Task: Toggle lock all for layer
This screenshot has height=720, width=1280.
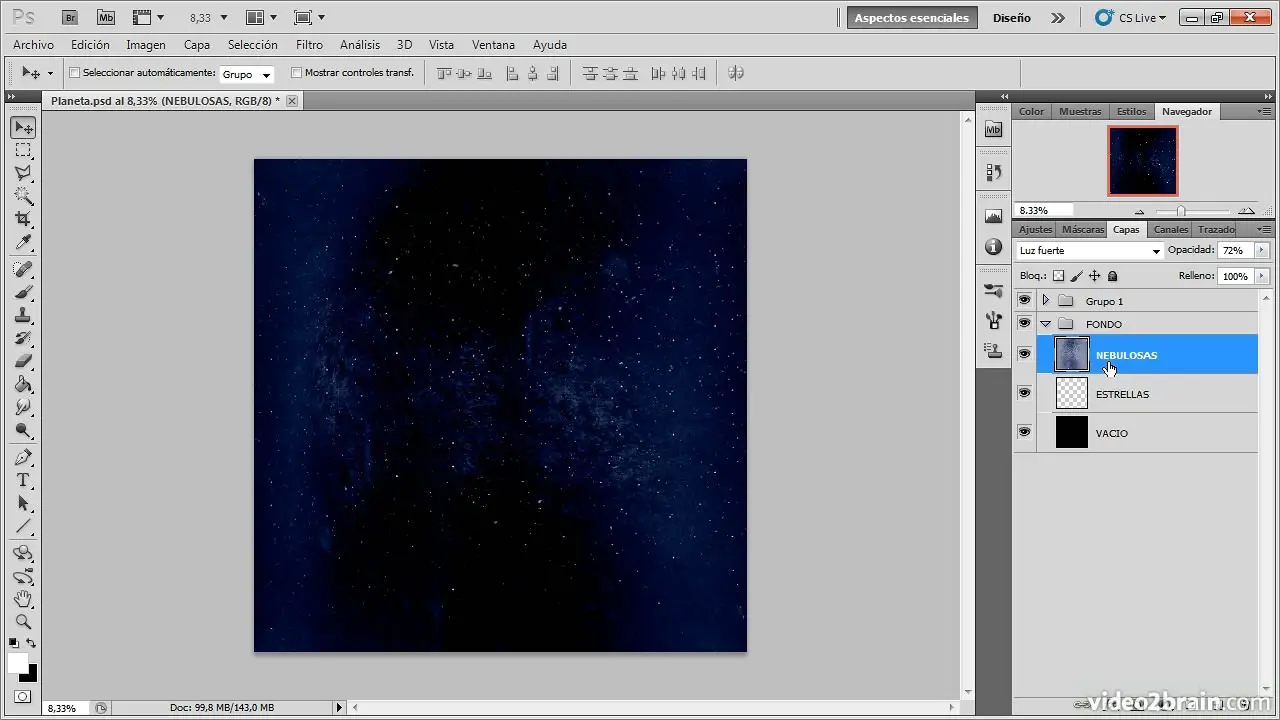Action: tap(1112, 276)
